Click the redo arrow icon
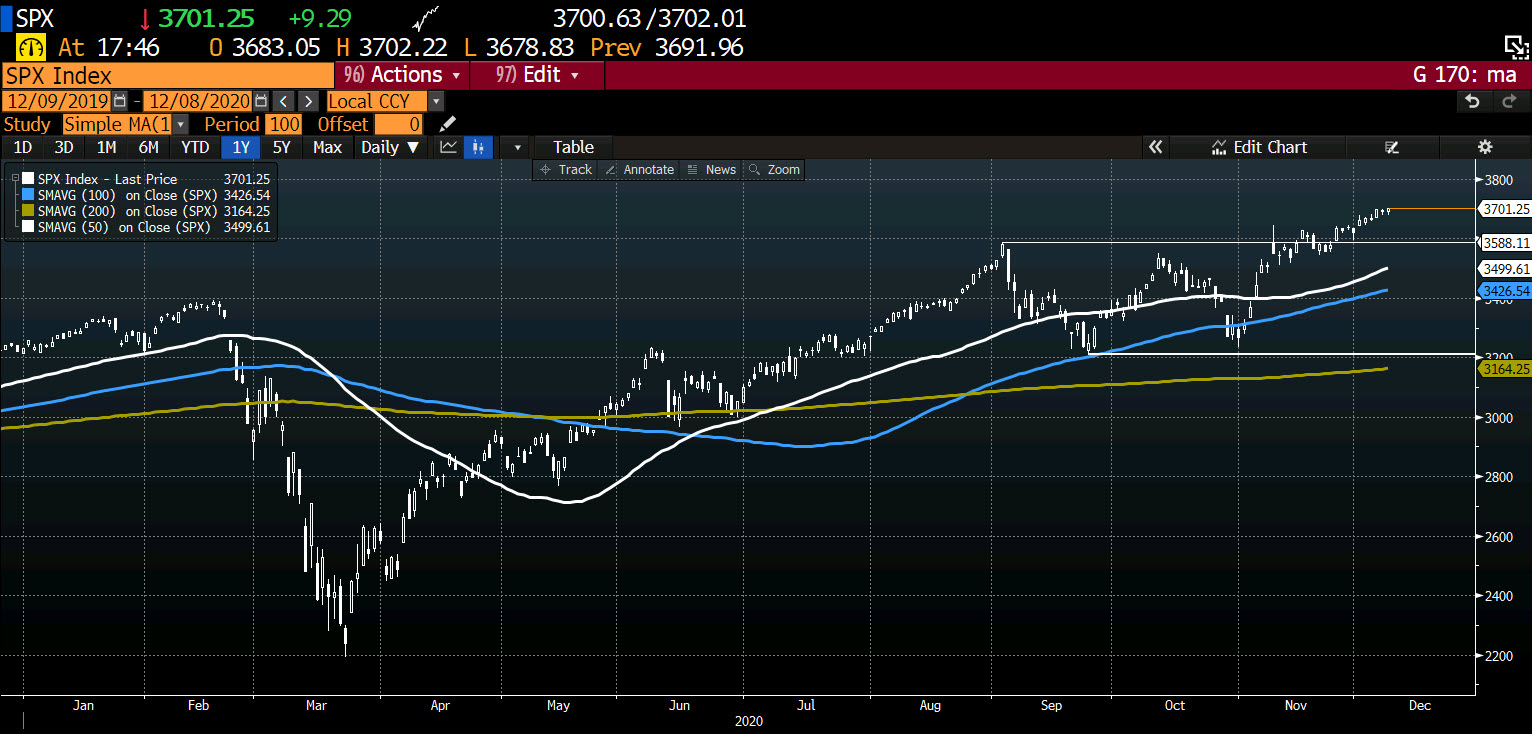The image size is (1532, 734). click(1508, 101)
